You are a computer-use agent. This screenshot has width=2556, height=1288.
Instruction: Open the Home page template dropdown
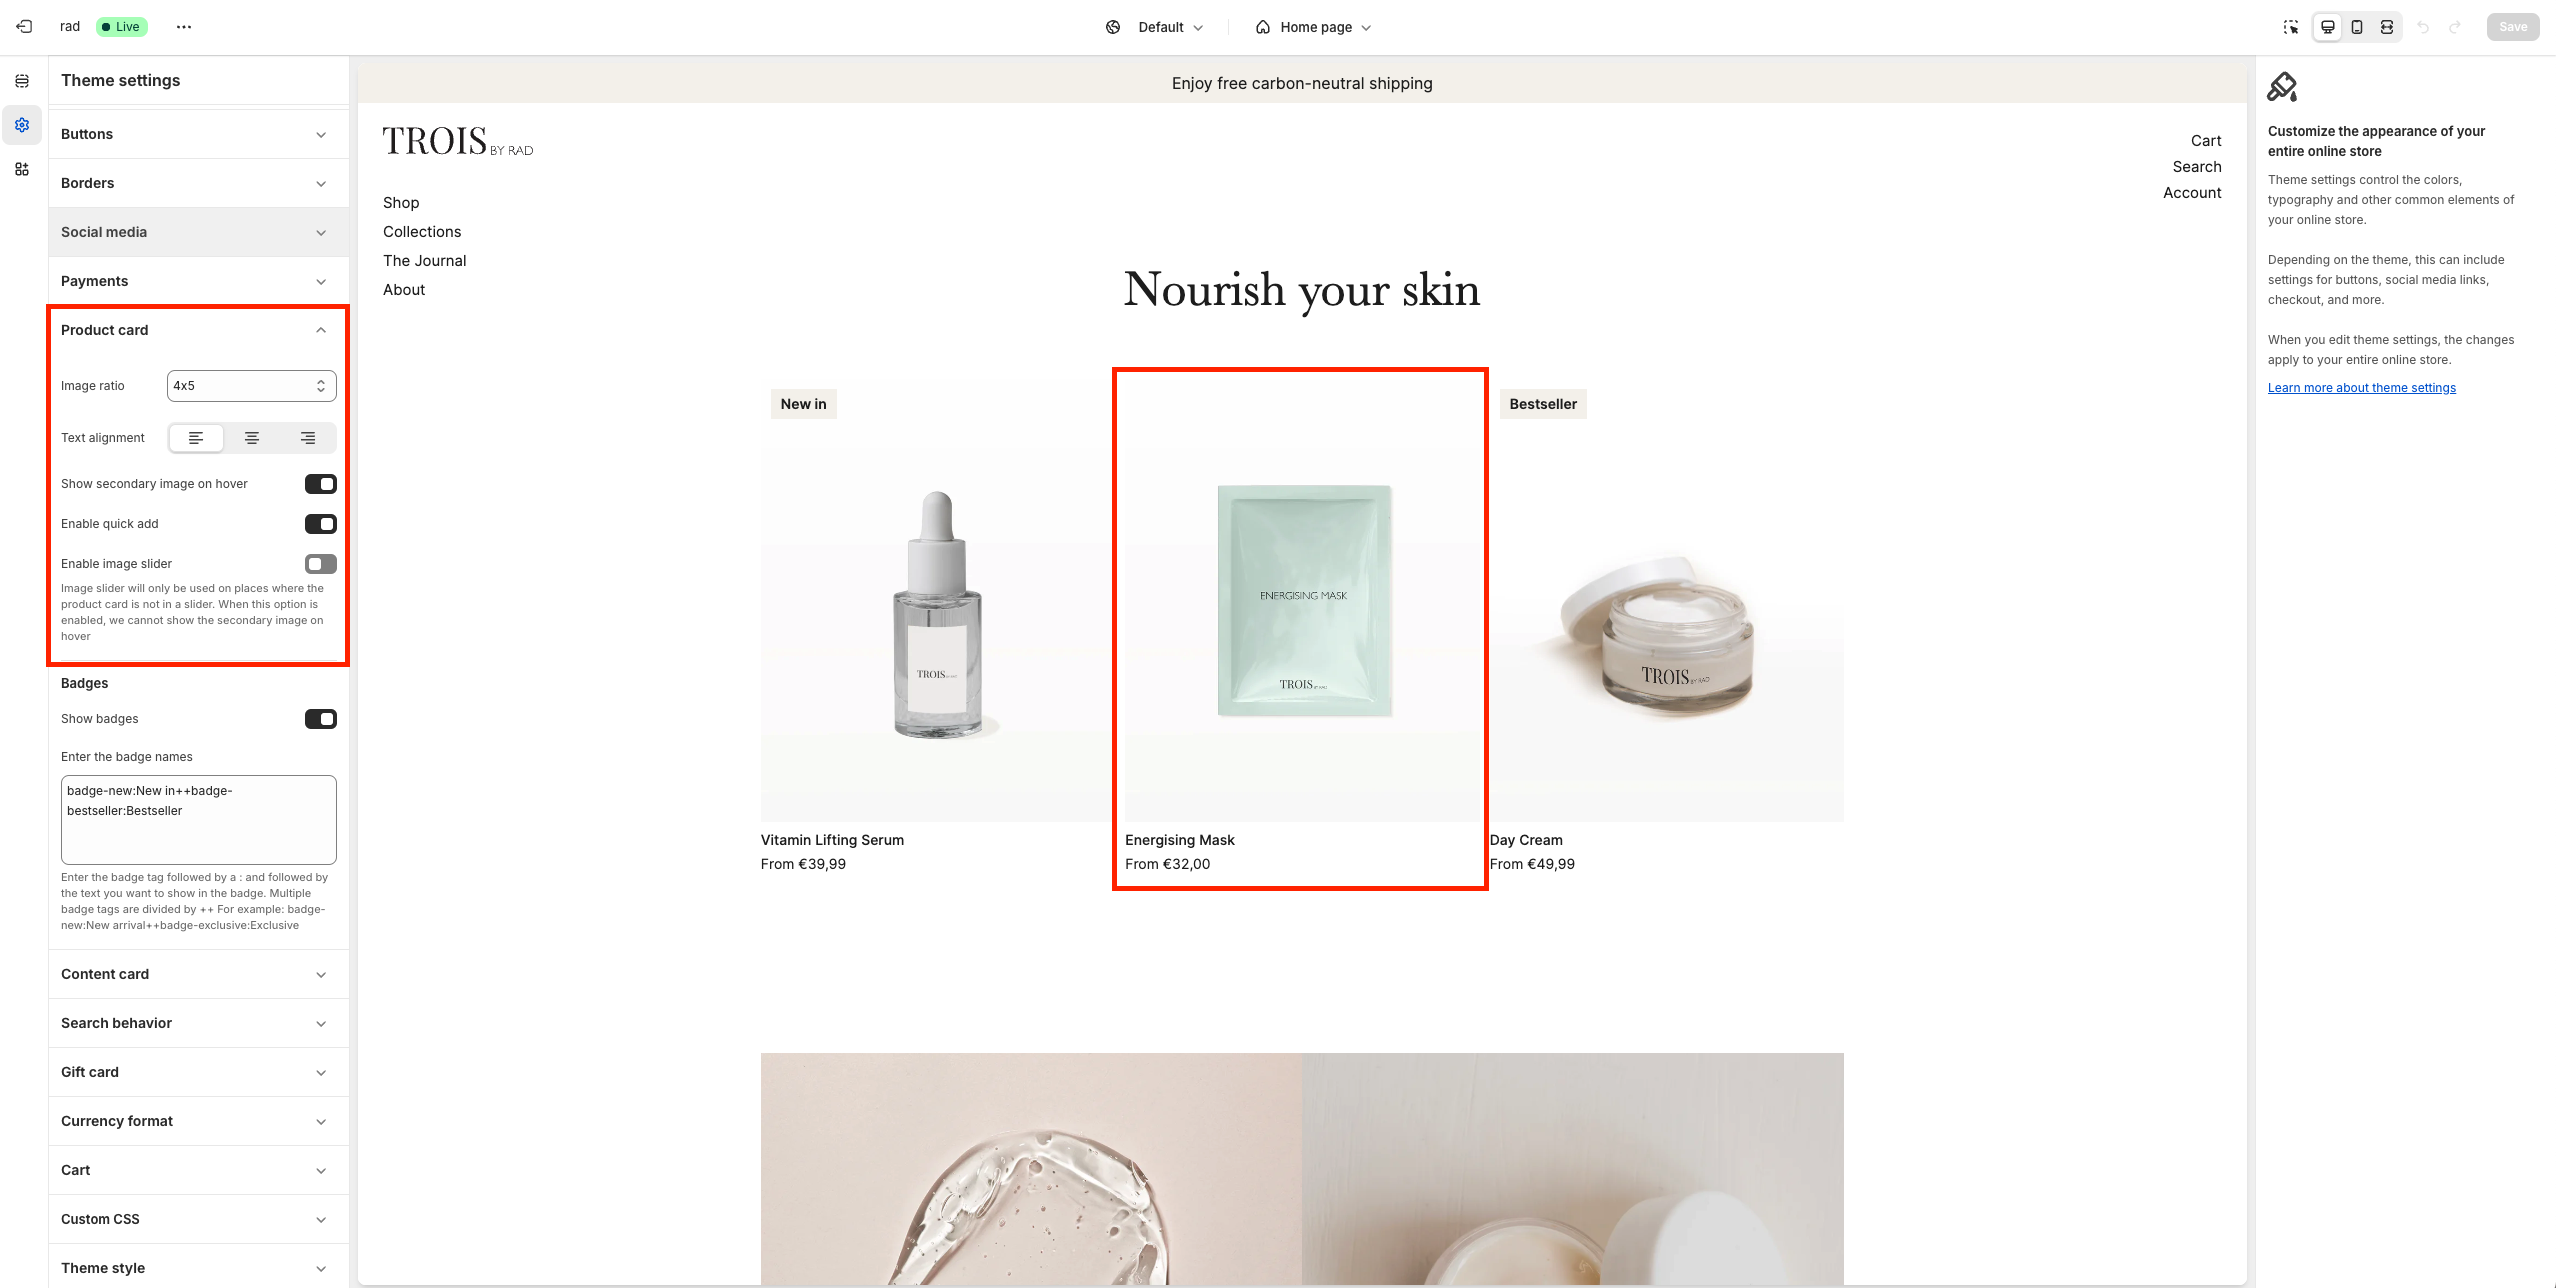pyautogui.click(x=1314, y=27)
